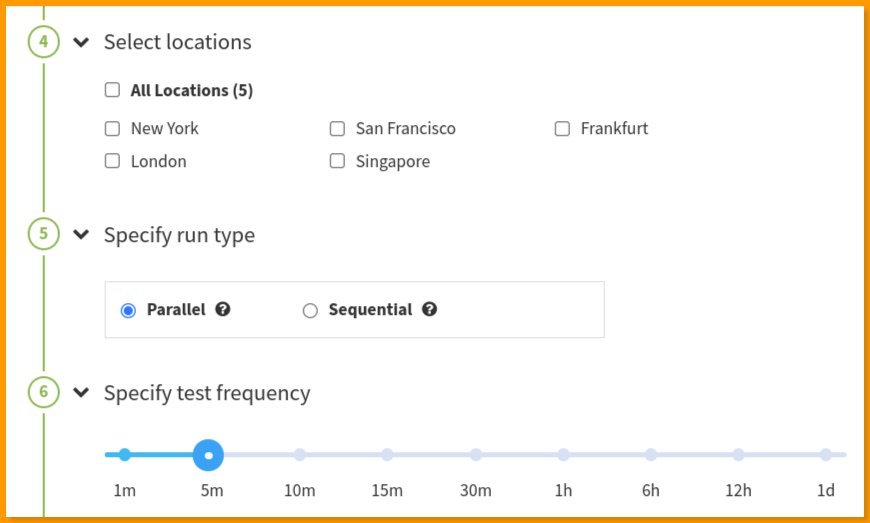
Task: Click the 1d frequency point on slider
Action: click(826, 455)
